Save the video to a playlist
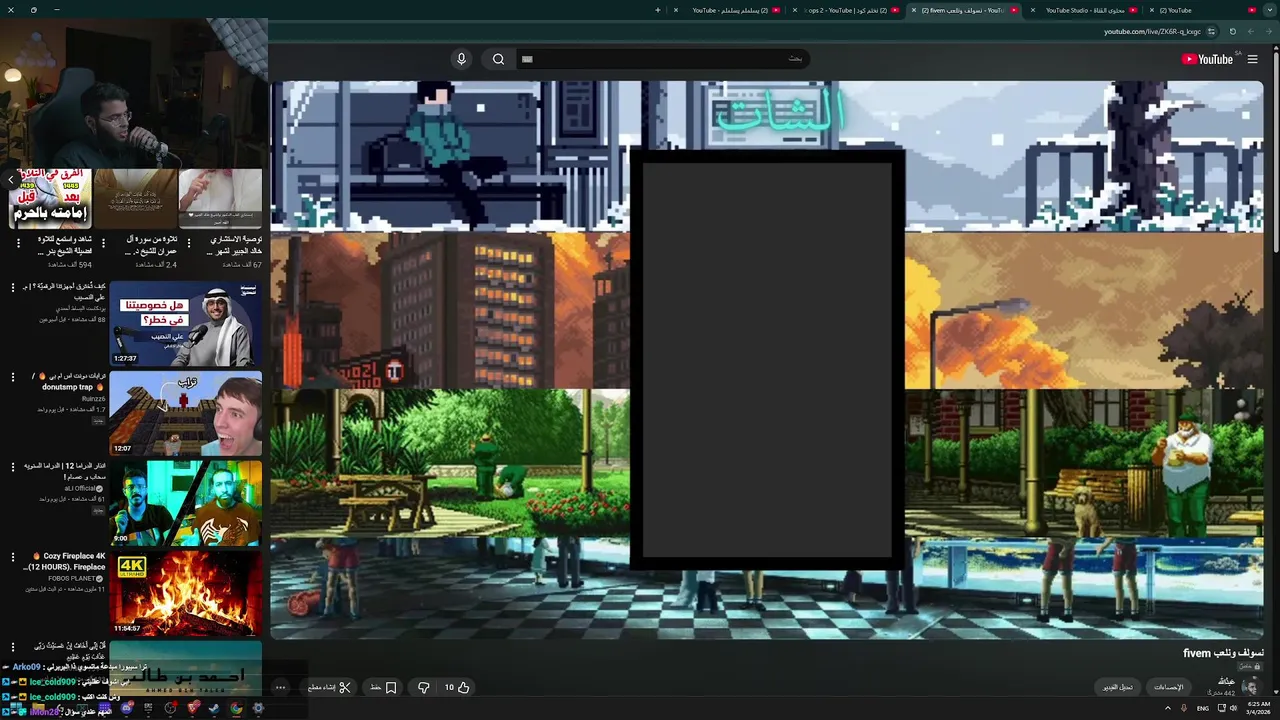Viewport: 1280px width, 720px height. click(384, 688)
